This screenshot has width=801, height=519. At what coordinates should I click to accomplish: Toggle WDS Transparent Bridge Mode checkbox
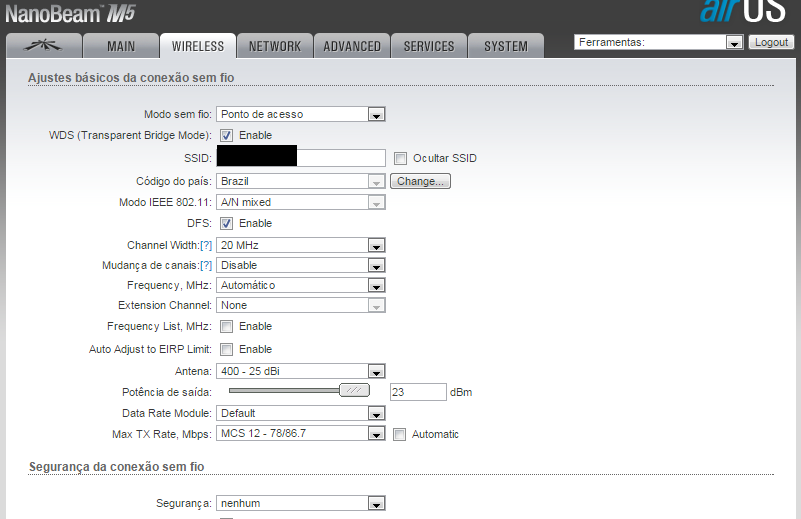[x=226, y=135]
